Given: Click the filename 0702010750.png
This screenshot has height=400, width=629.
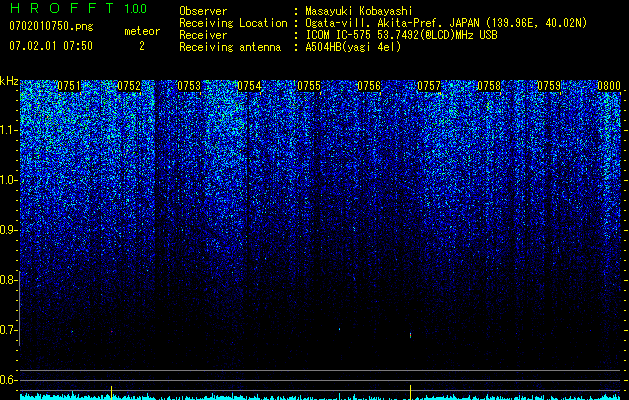Looking at the screenshot, I should (51, 27).
